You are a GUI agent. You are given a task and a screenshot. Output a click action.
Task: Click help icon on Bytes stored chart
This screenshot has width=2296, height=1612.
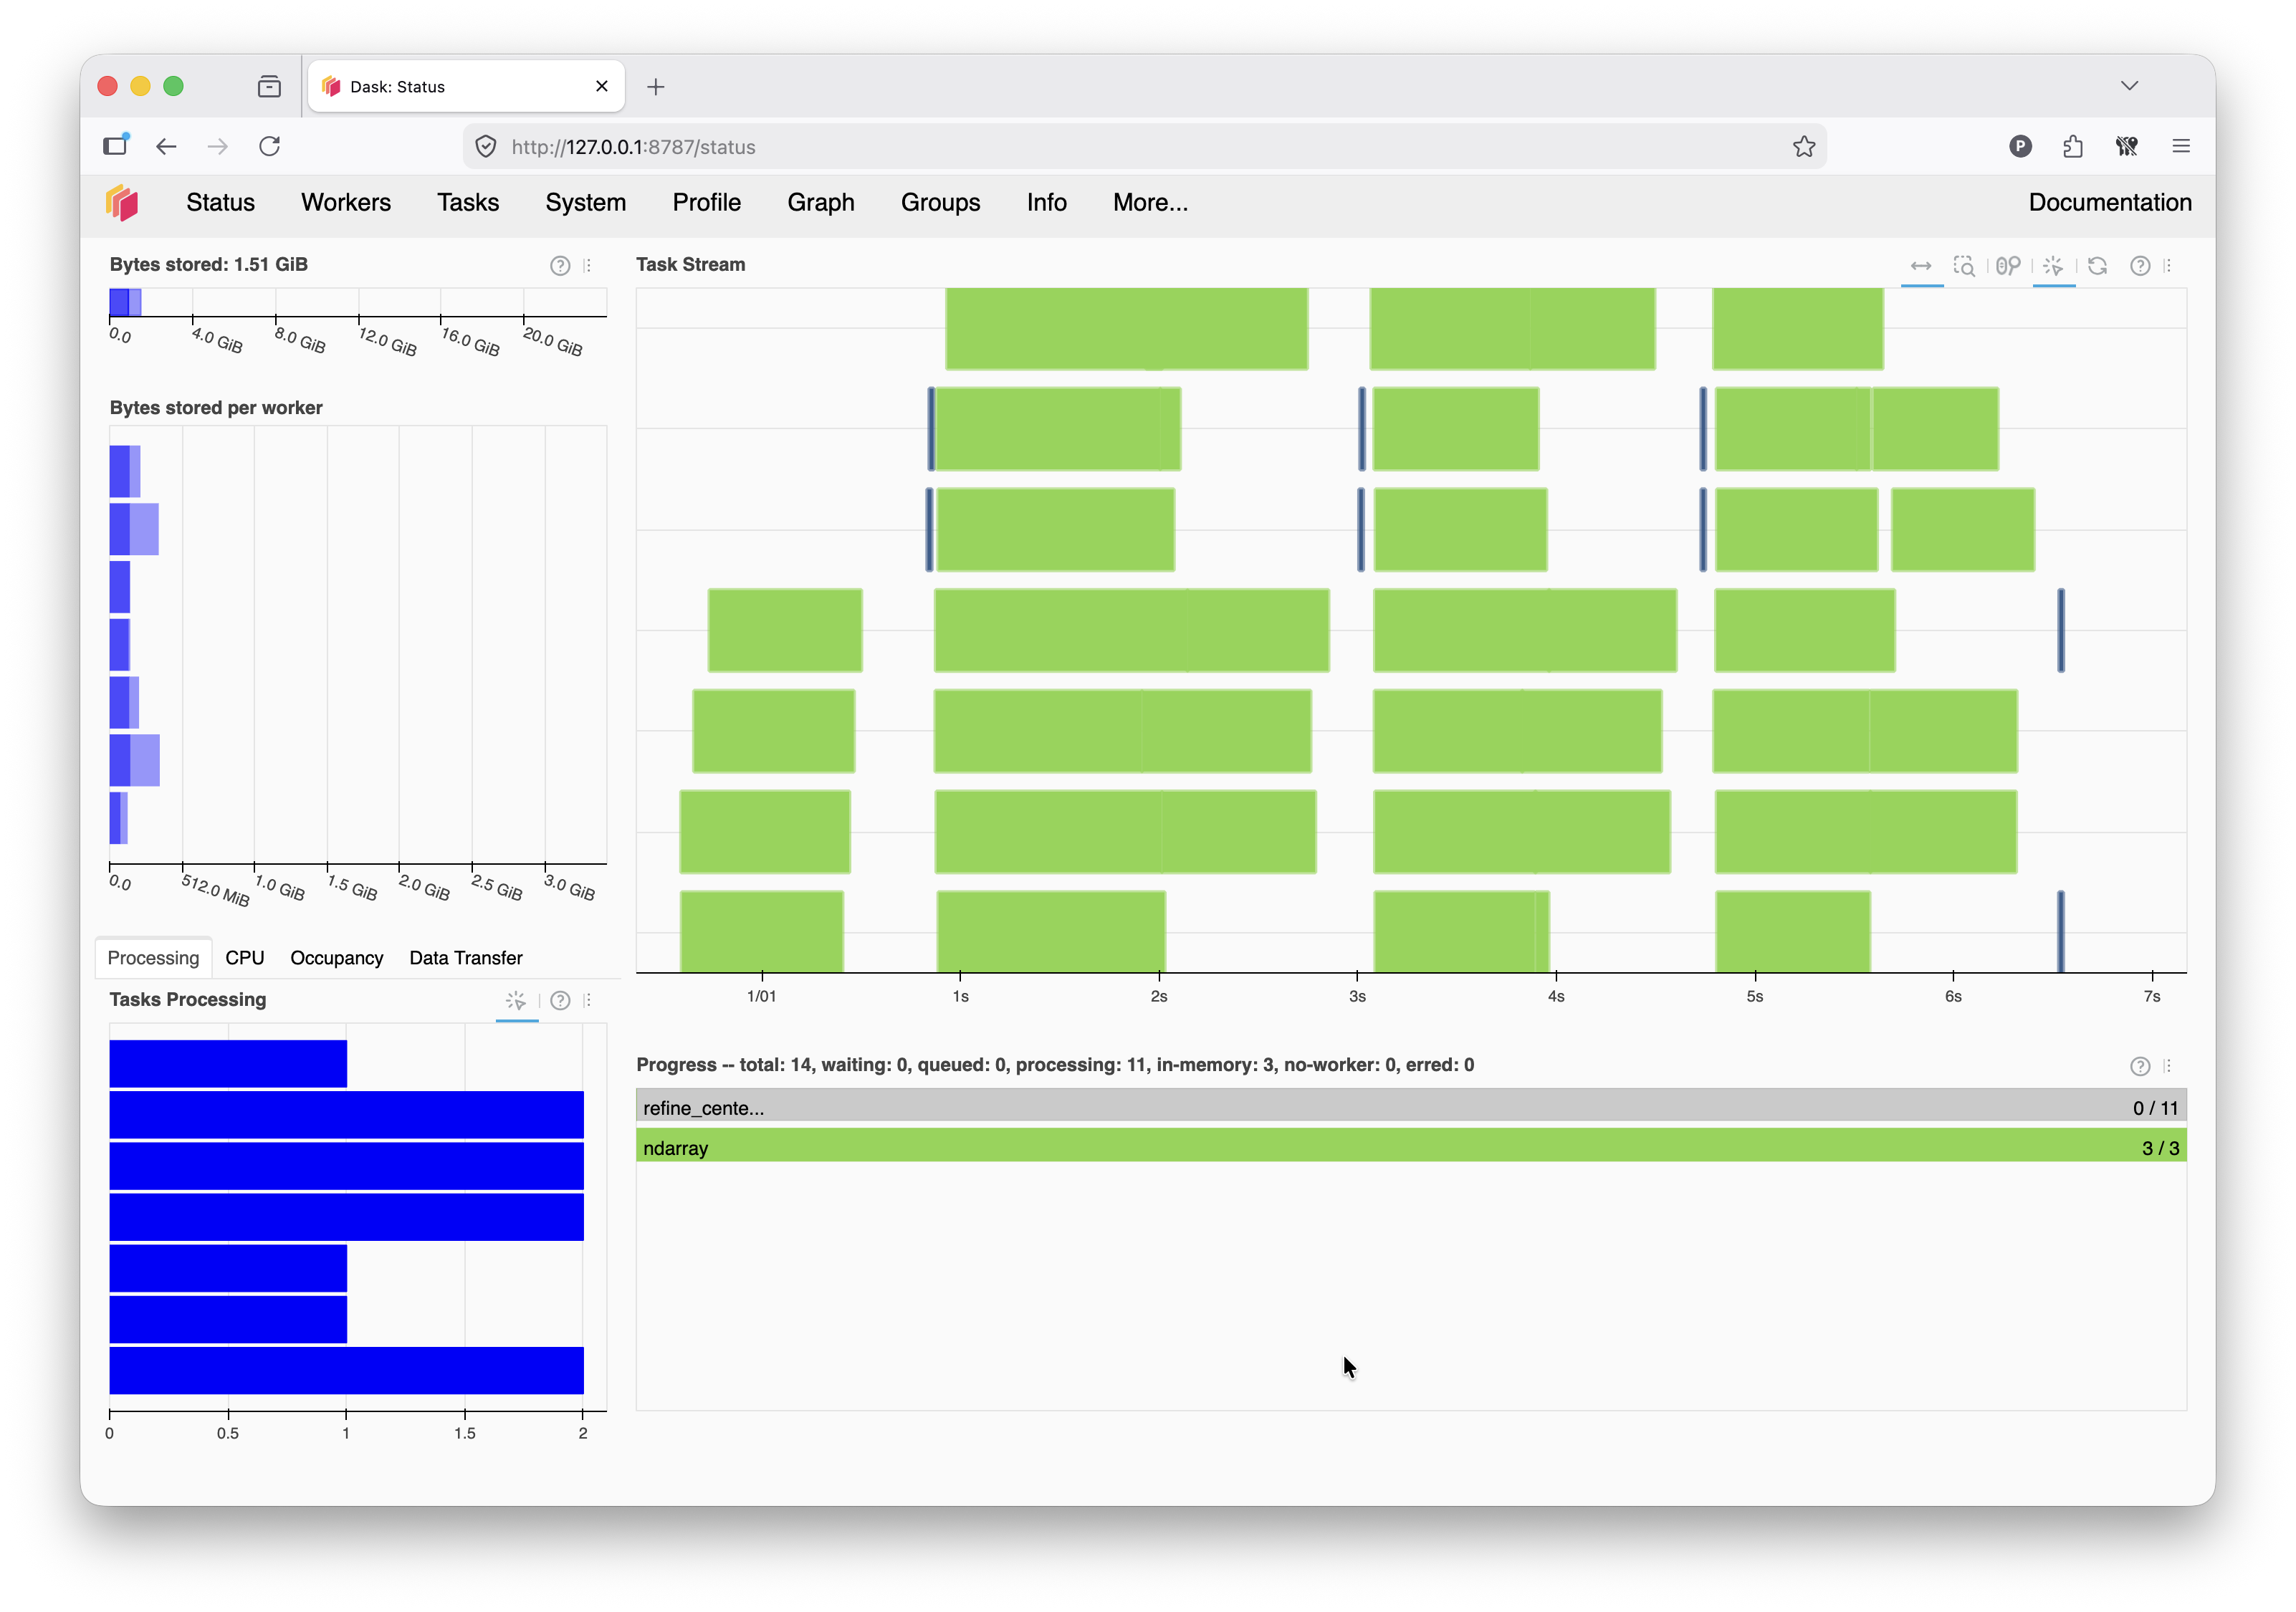560,266
